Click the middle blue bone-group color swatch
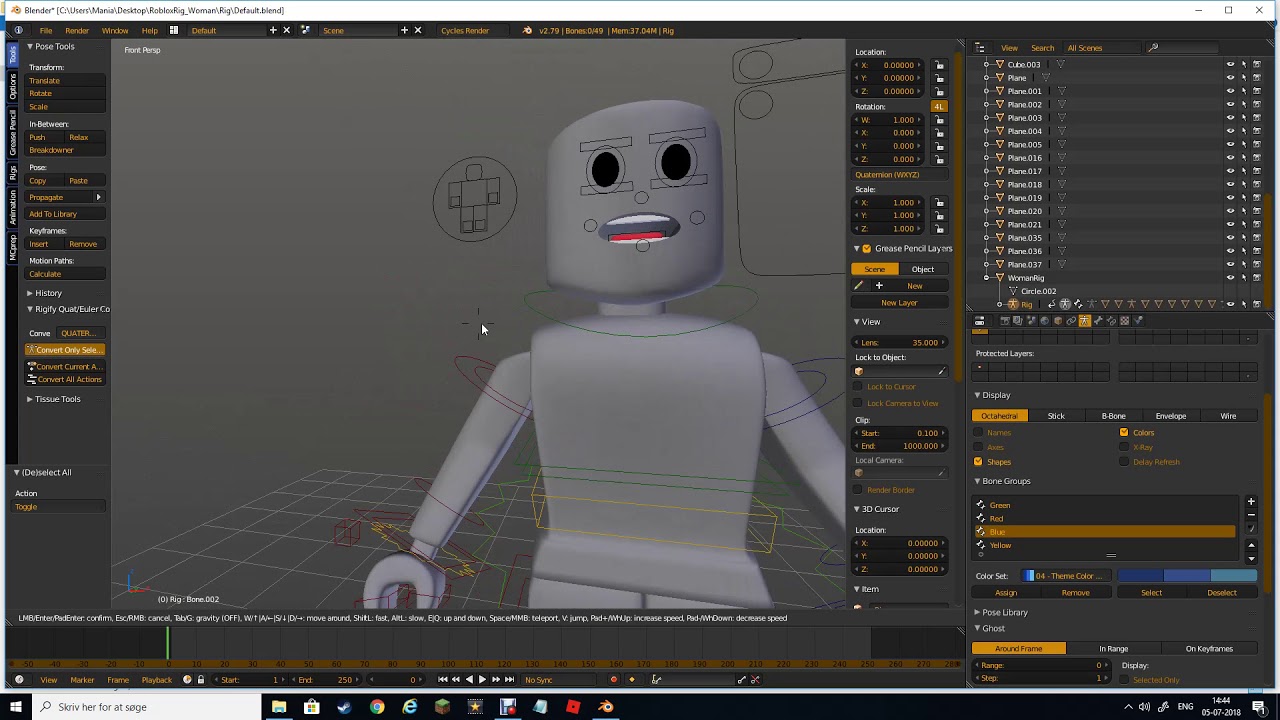The width and height of the screenshot is (1280, 720). click(1187, 576)
